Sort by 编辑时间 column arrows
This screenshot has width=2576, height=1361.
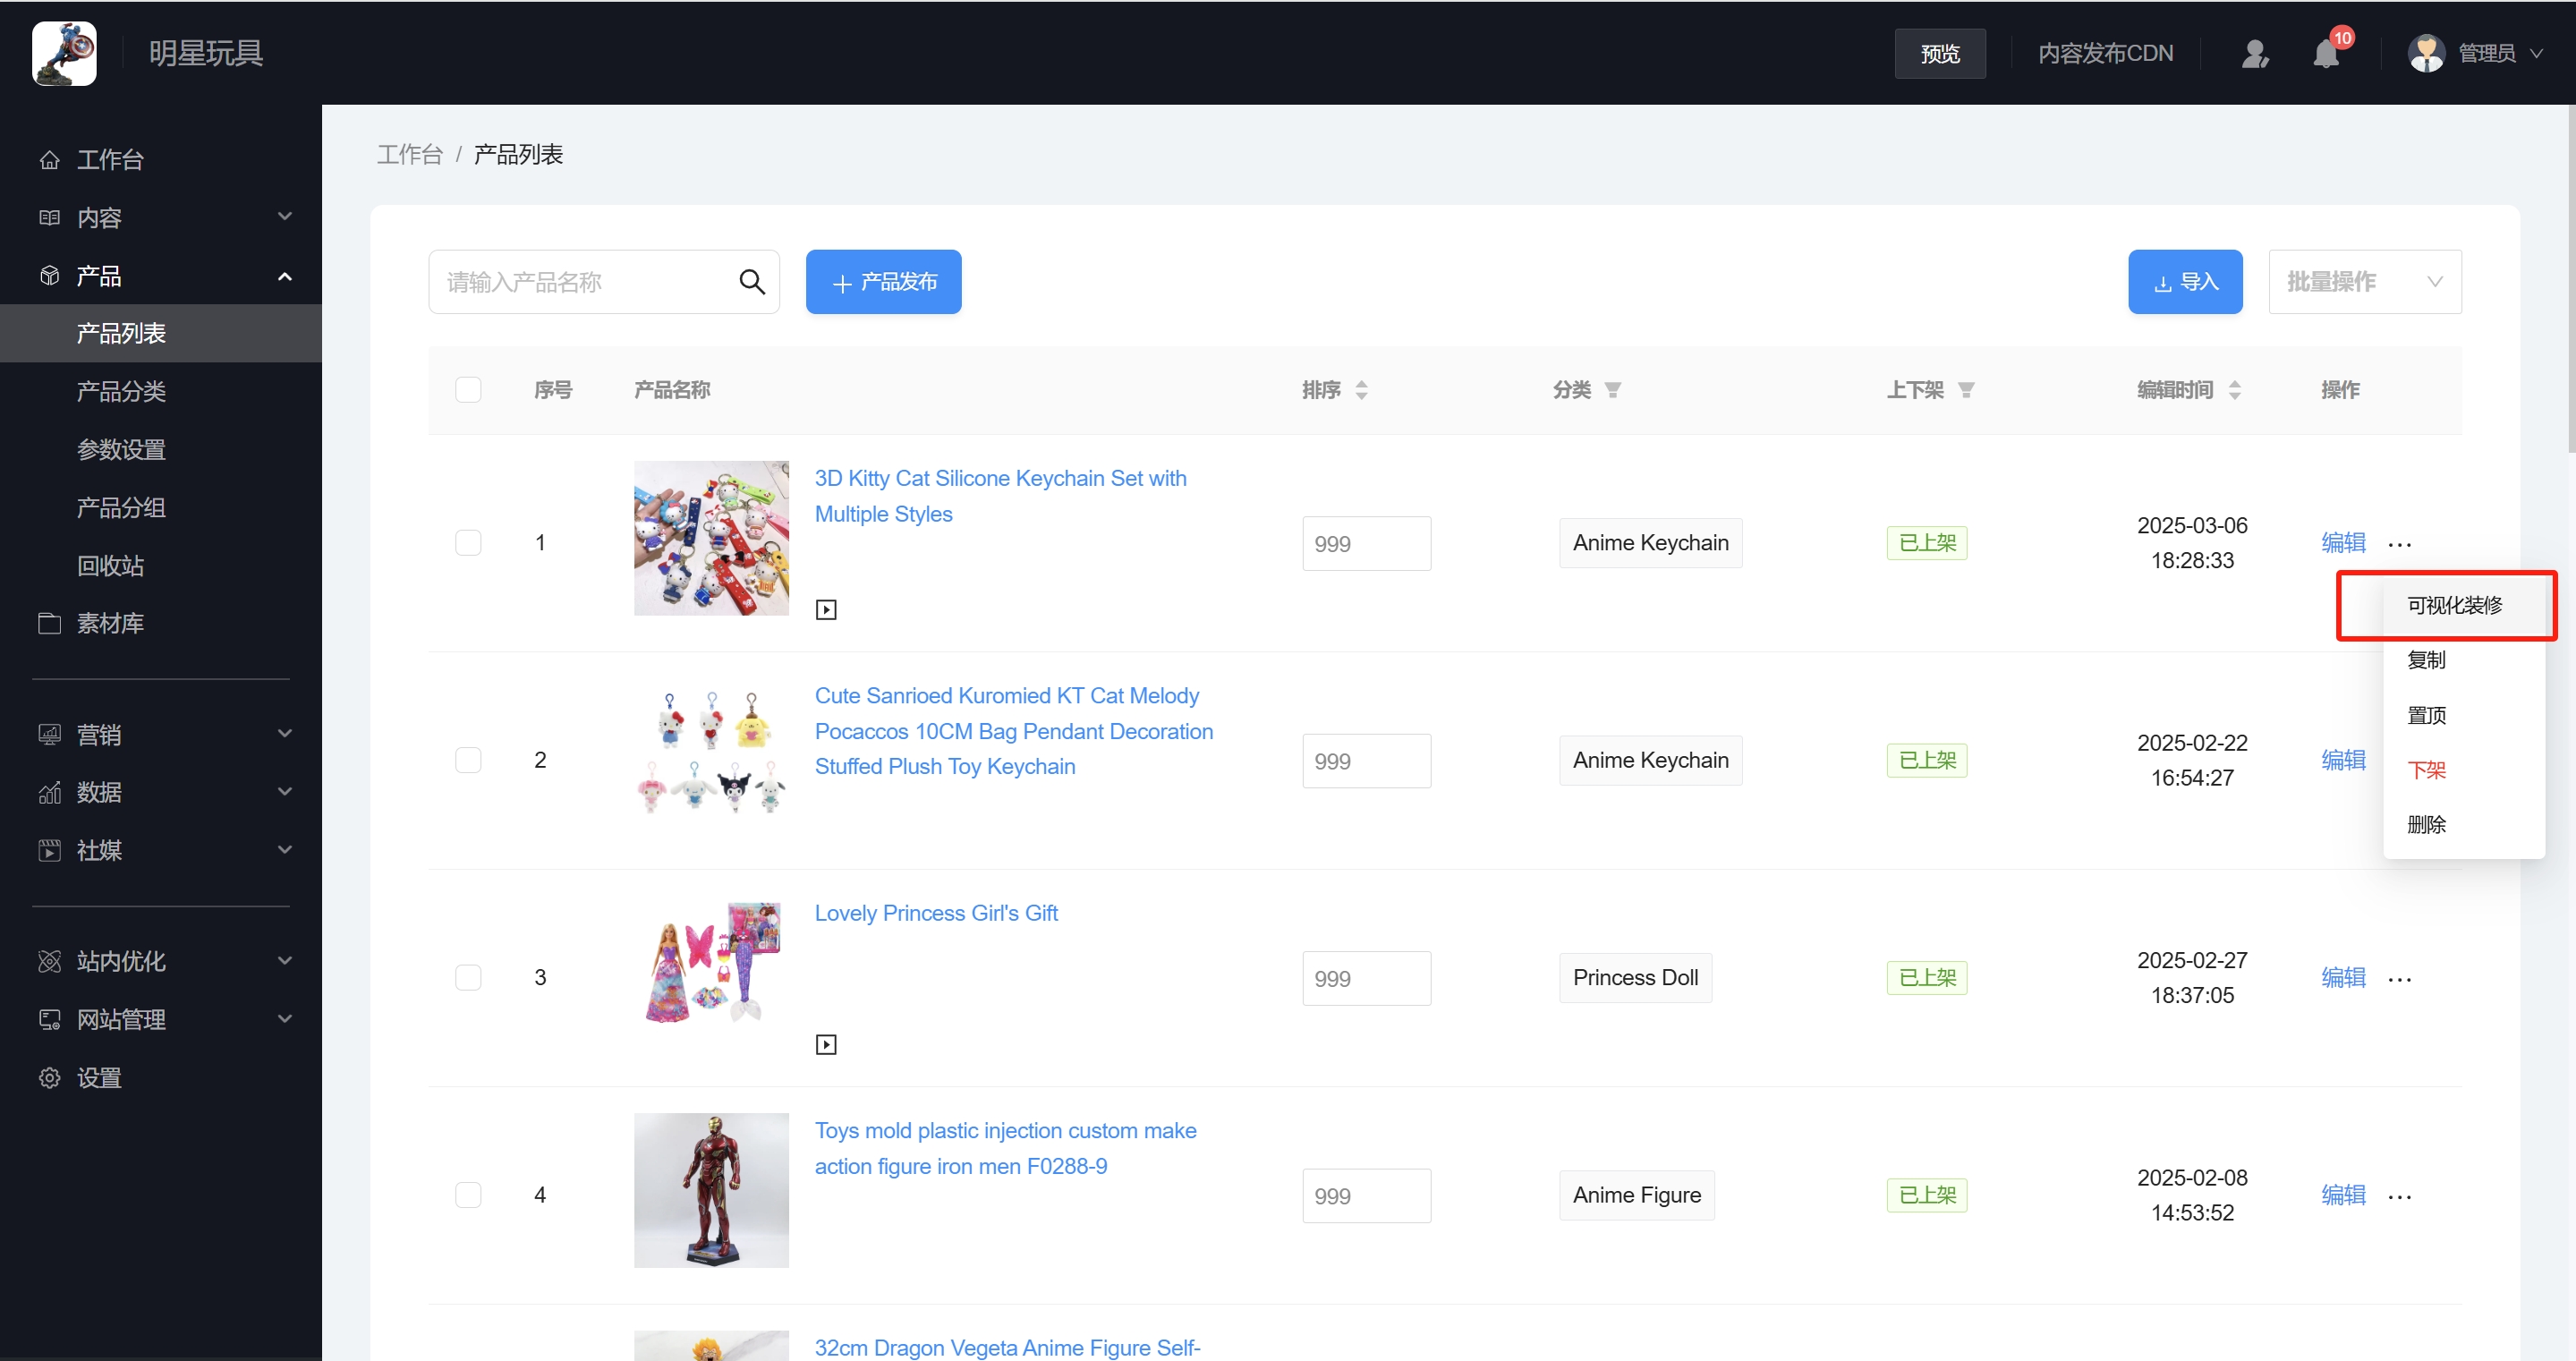tap(2234, 390)
